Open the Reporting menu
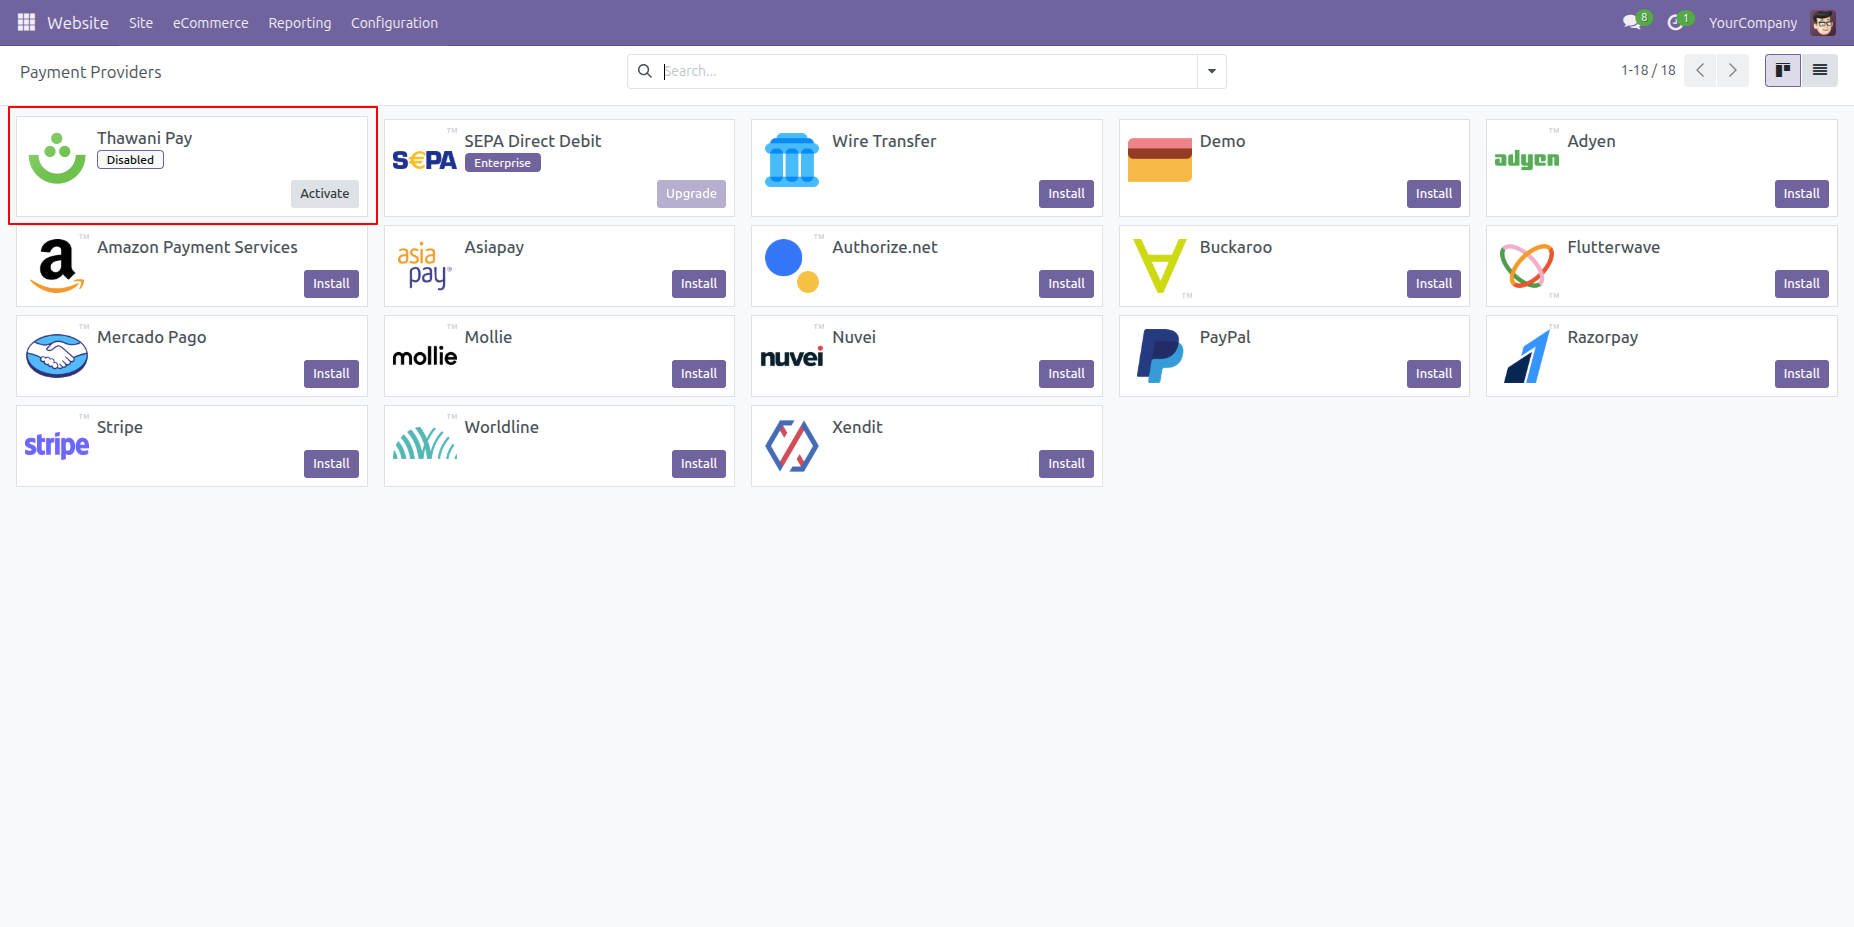The height and width of the screenshot is (927, 1854). pos(300,22)
